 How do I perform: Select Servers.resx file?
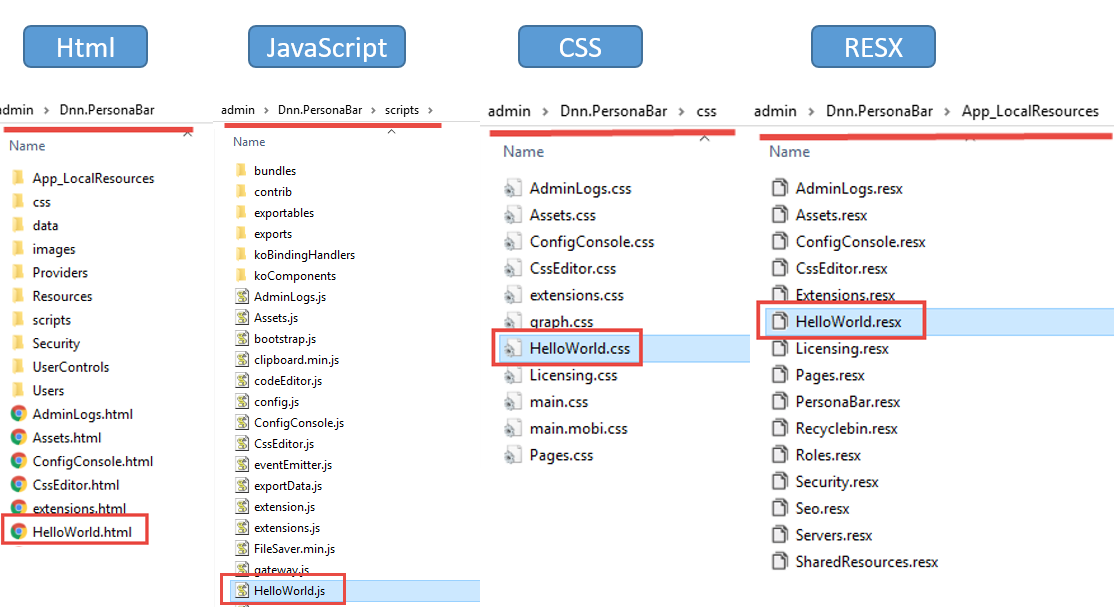coord(833,535)
